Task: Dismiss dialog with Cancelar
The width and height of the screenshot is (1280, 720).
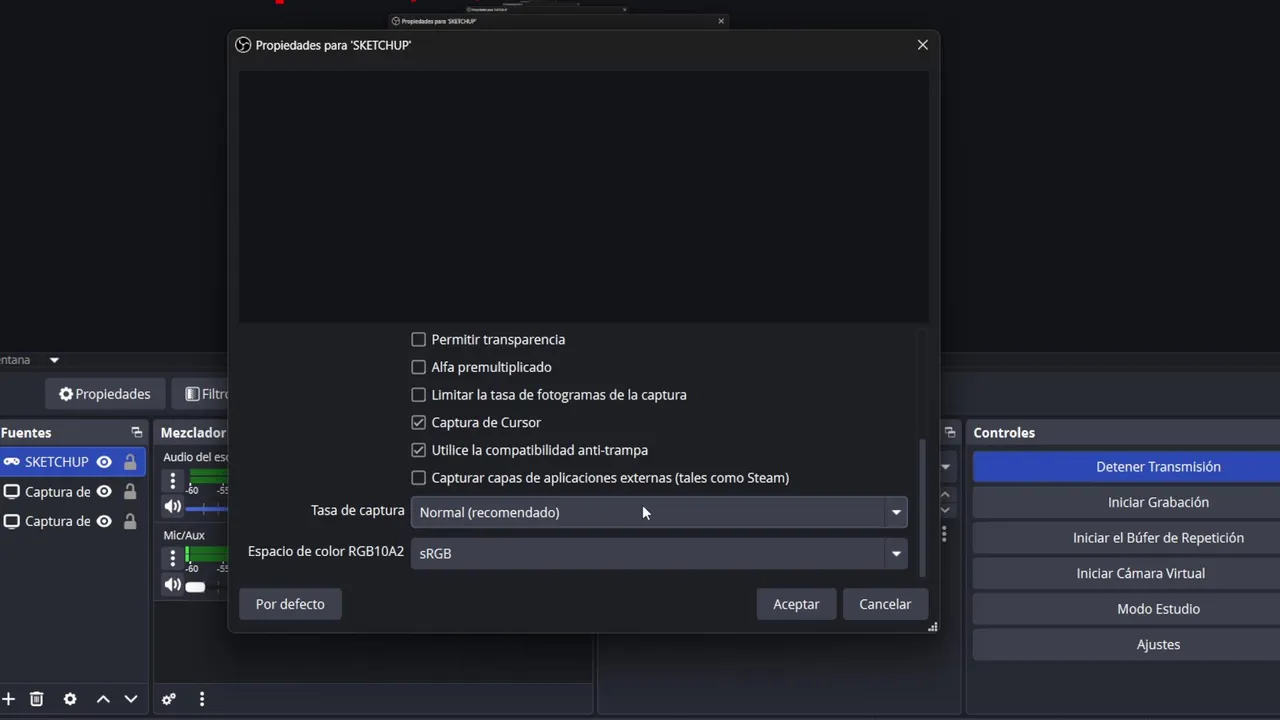Action: [x=885, y=604]
